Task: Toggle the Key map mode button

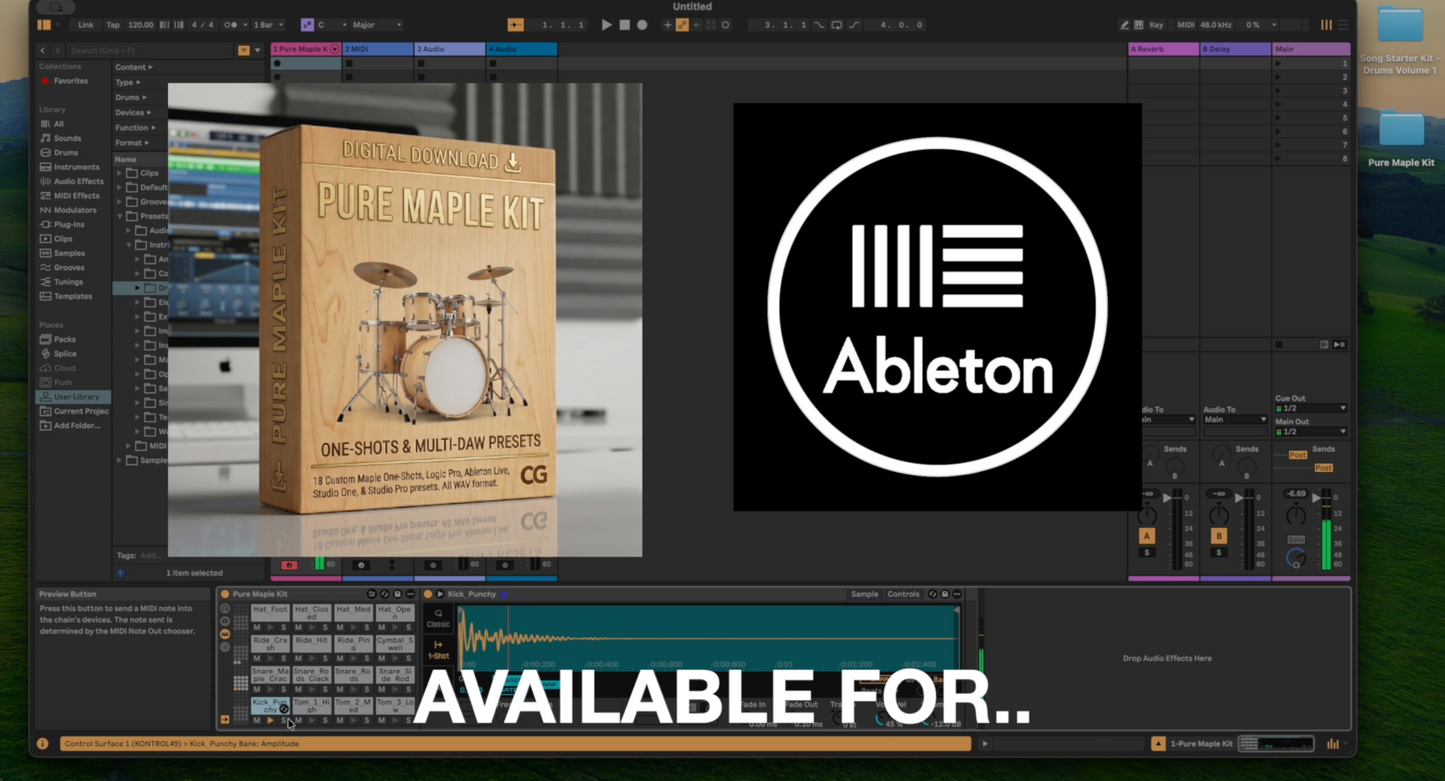Action: tap(1156, 25)
